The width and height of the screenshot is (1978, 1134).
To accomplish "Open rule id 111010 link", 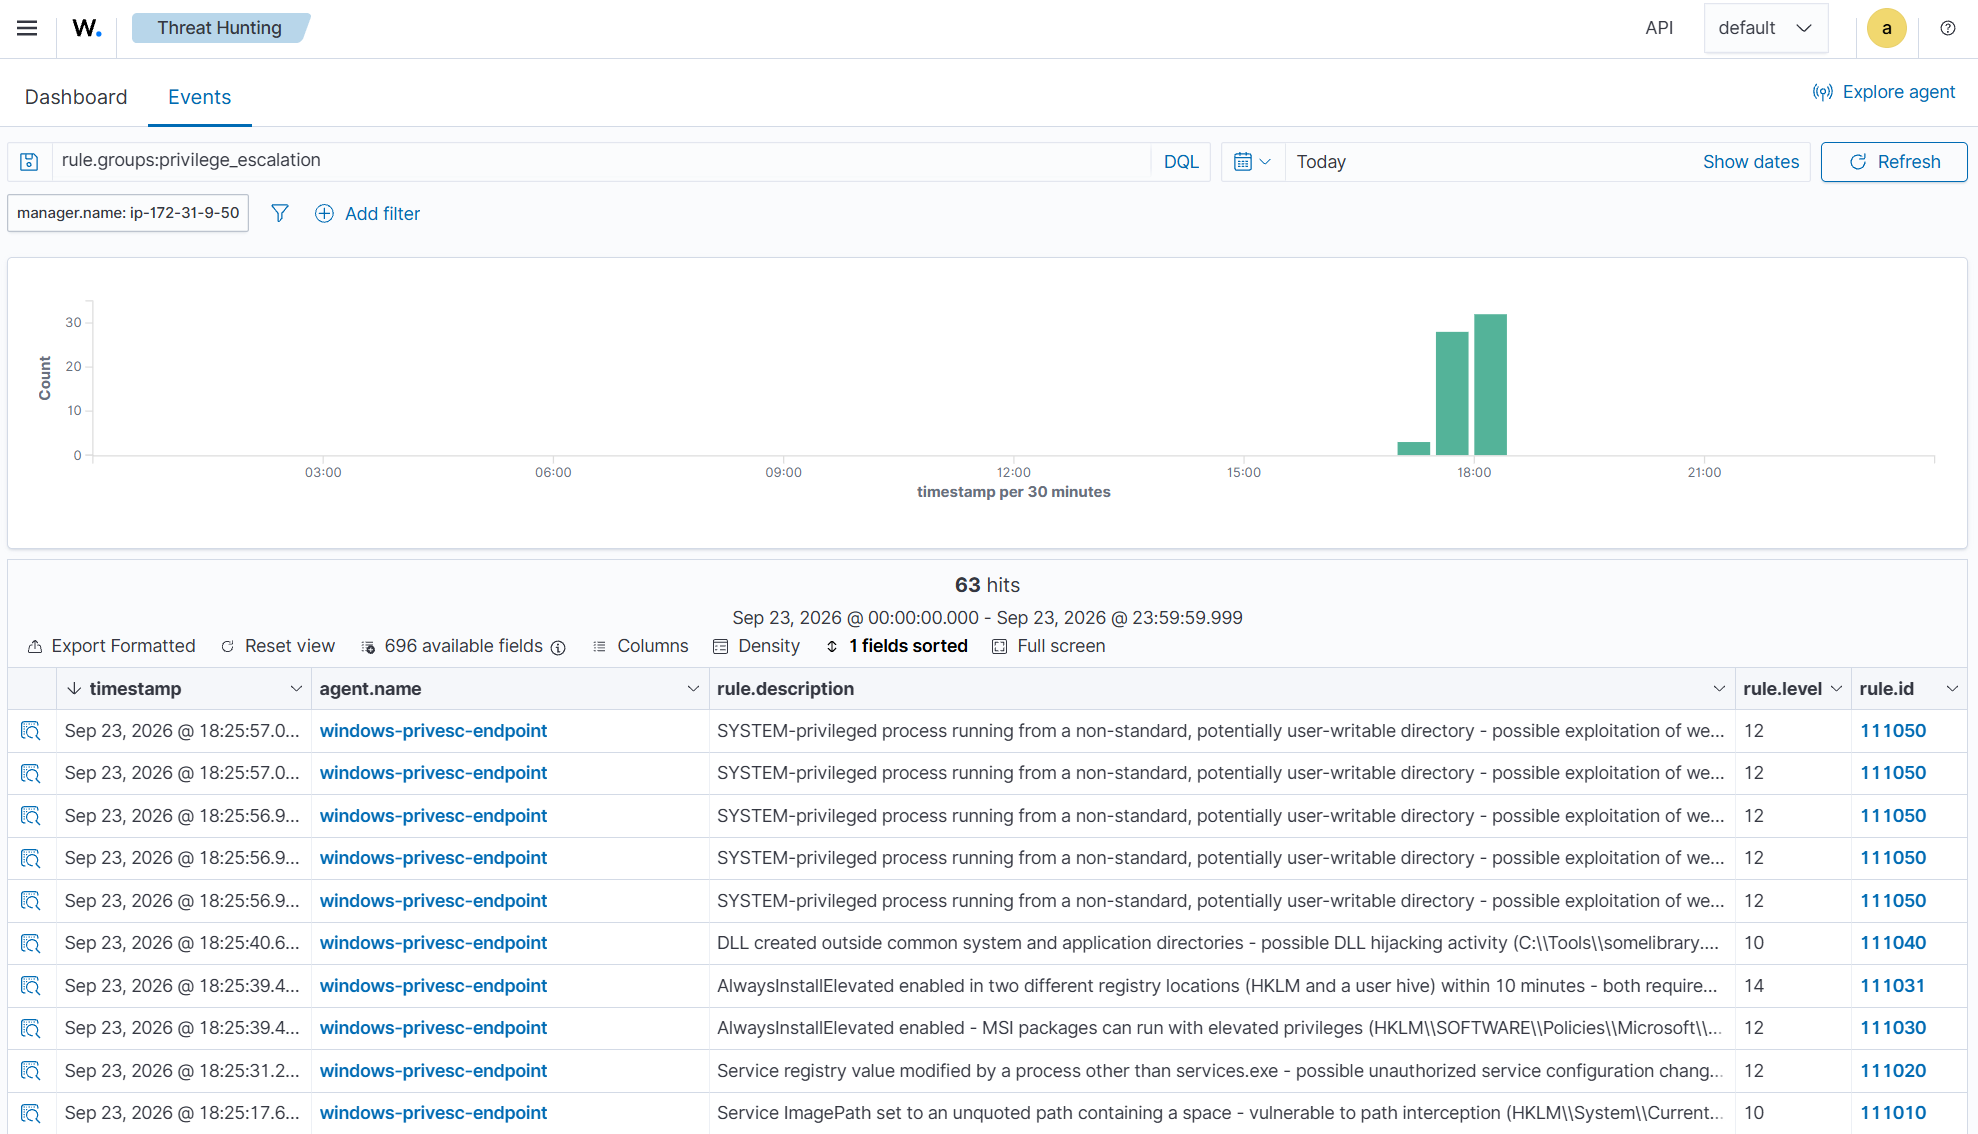I will pos(1892,1113).
